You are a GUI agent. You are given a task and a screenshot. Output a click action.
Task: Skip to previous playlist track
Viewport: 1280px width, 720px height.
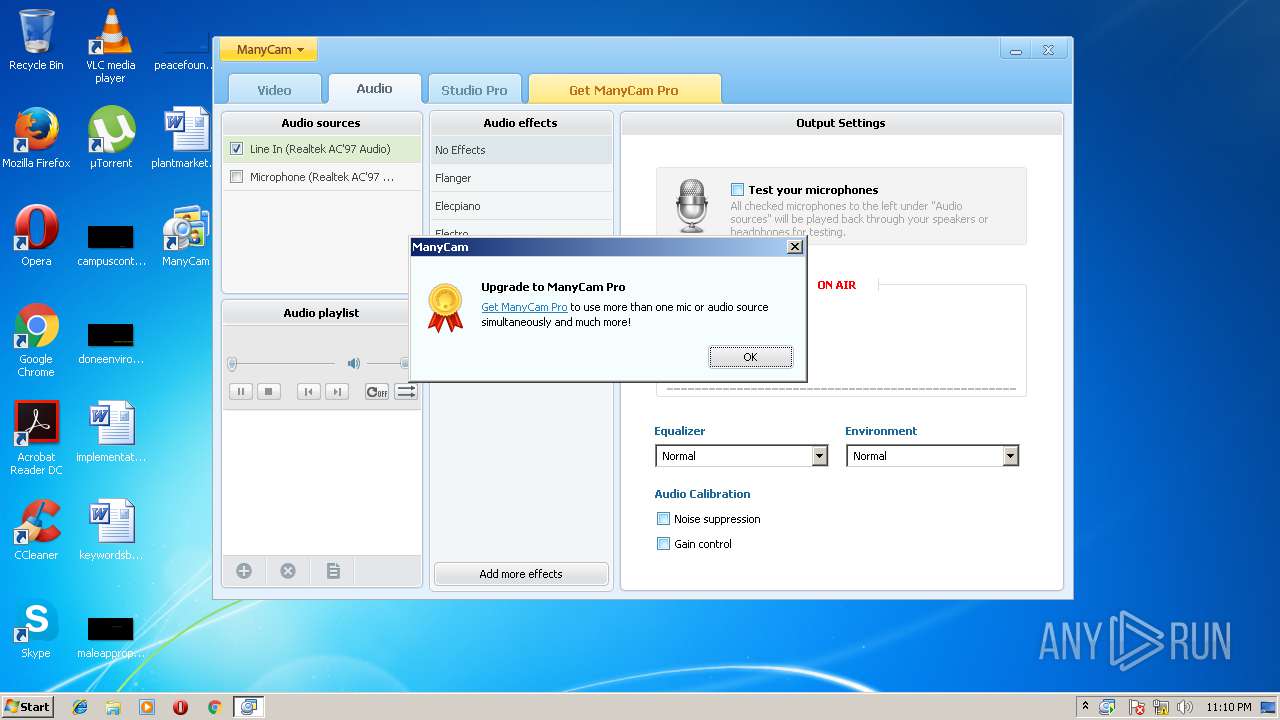(309, 392)
